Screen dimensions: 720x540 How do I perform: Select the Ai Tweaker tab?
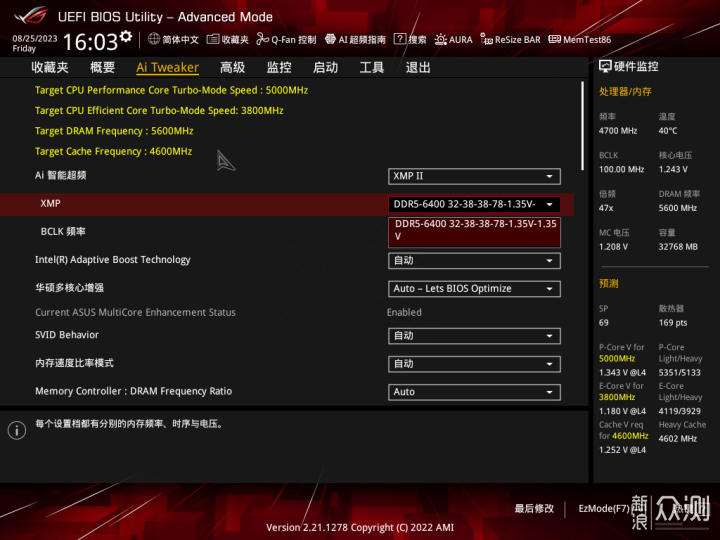[x=168, y=68]
